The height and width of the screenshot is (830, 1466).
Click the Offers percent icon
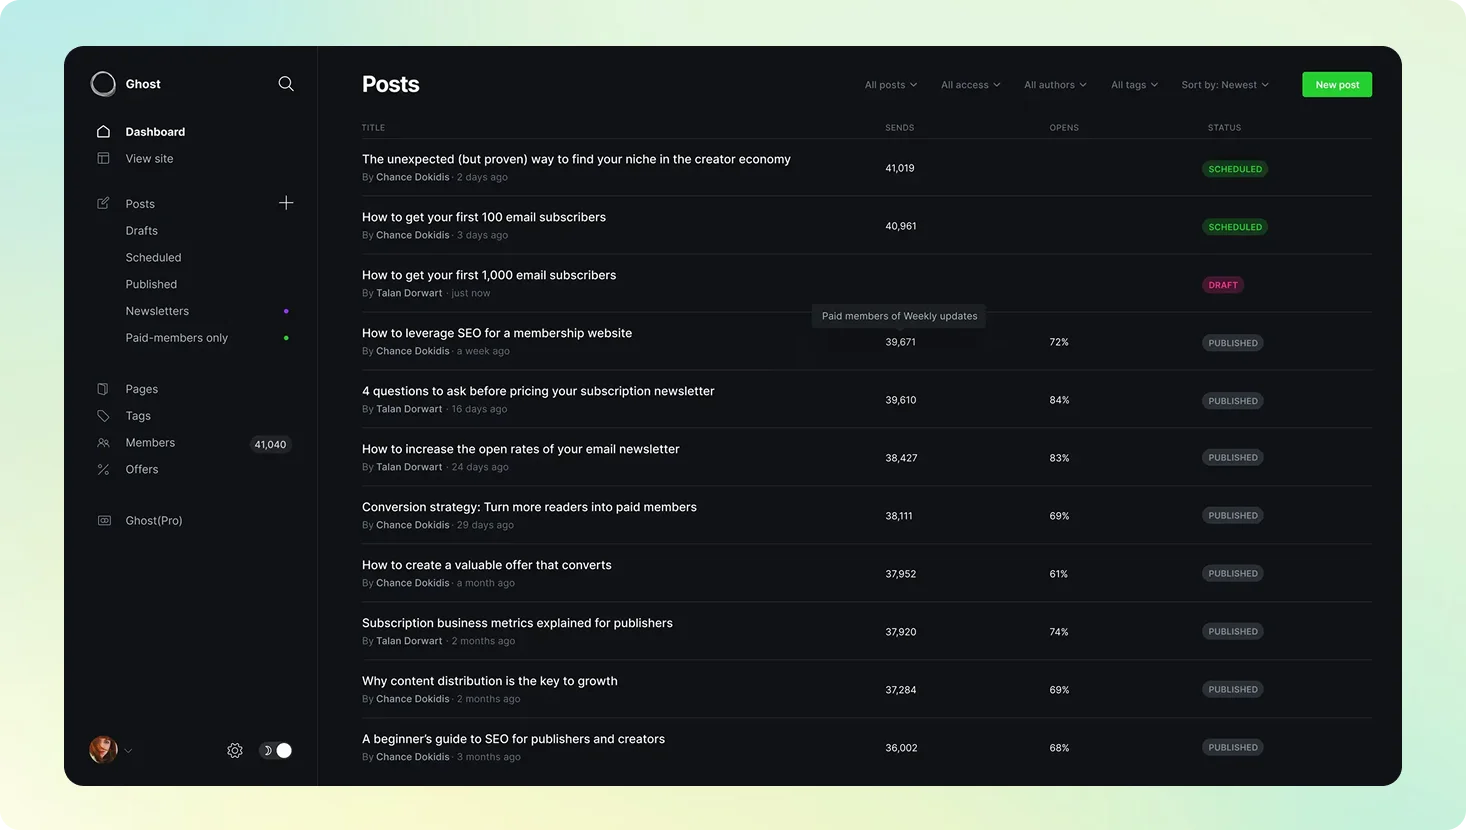[103, 470]
